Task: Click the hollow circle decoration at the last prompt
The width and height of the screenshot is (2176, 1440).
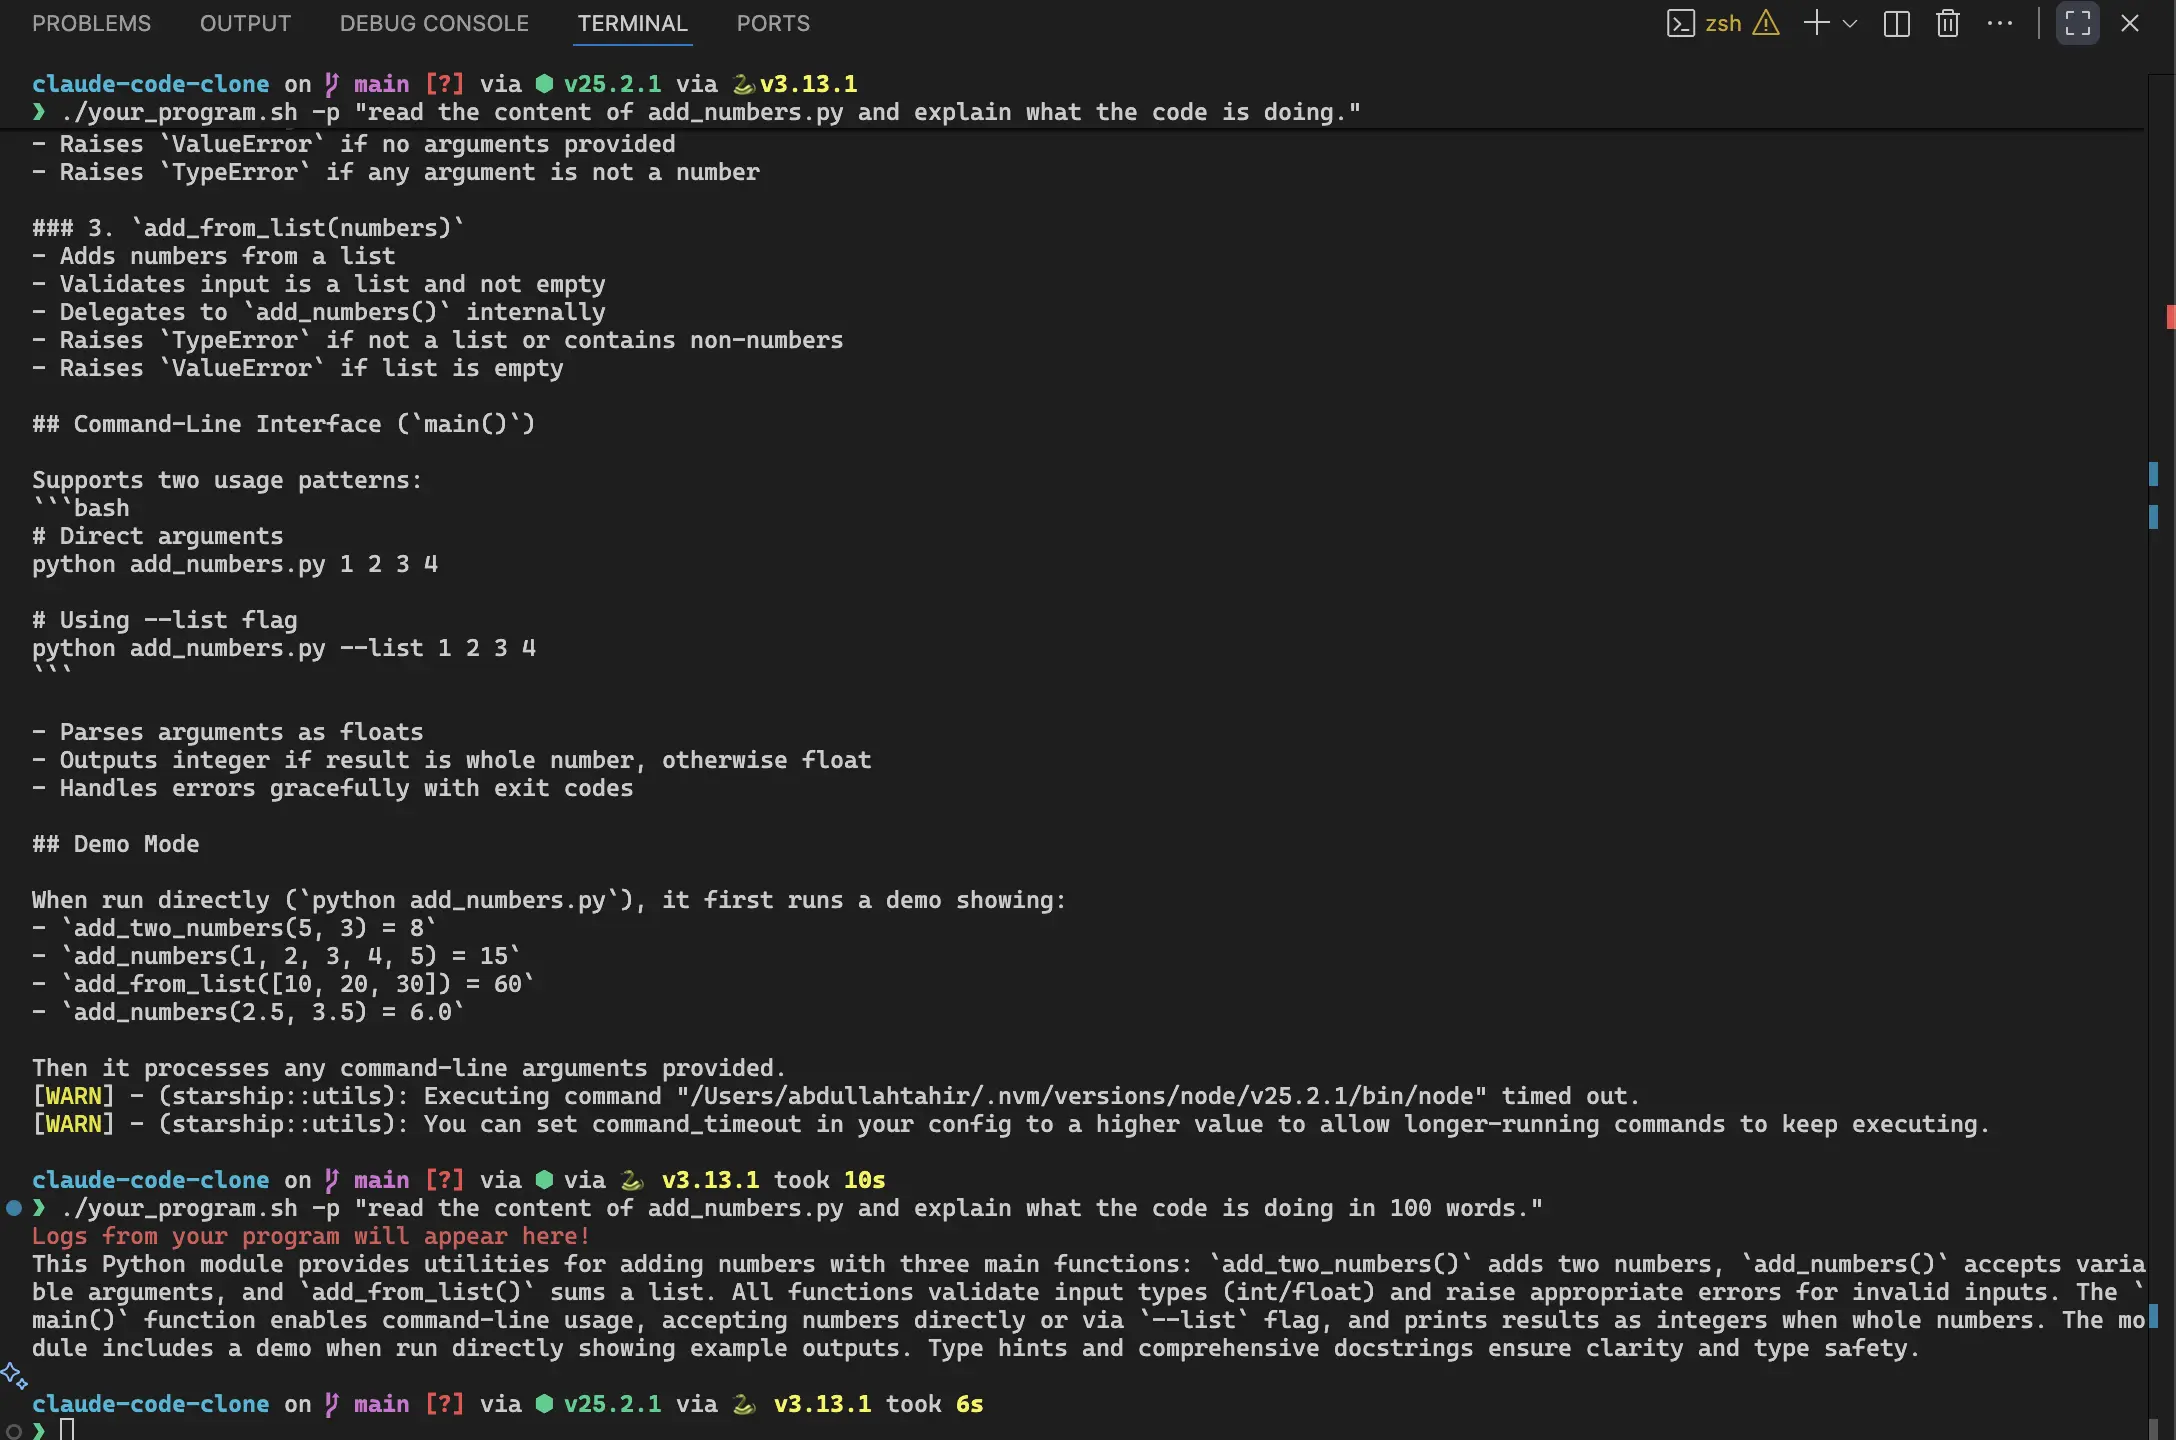Action: point(14,1430)
